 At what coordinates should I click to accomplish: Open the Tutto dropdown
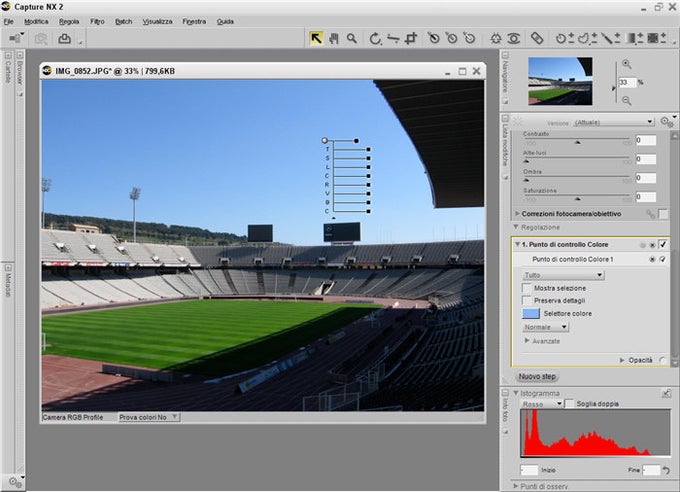563,275
